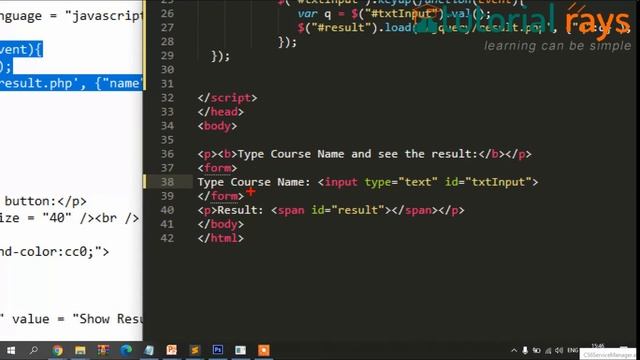Click the closing head tag

click(220, 112)
